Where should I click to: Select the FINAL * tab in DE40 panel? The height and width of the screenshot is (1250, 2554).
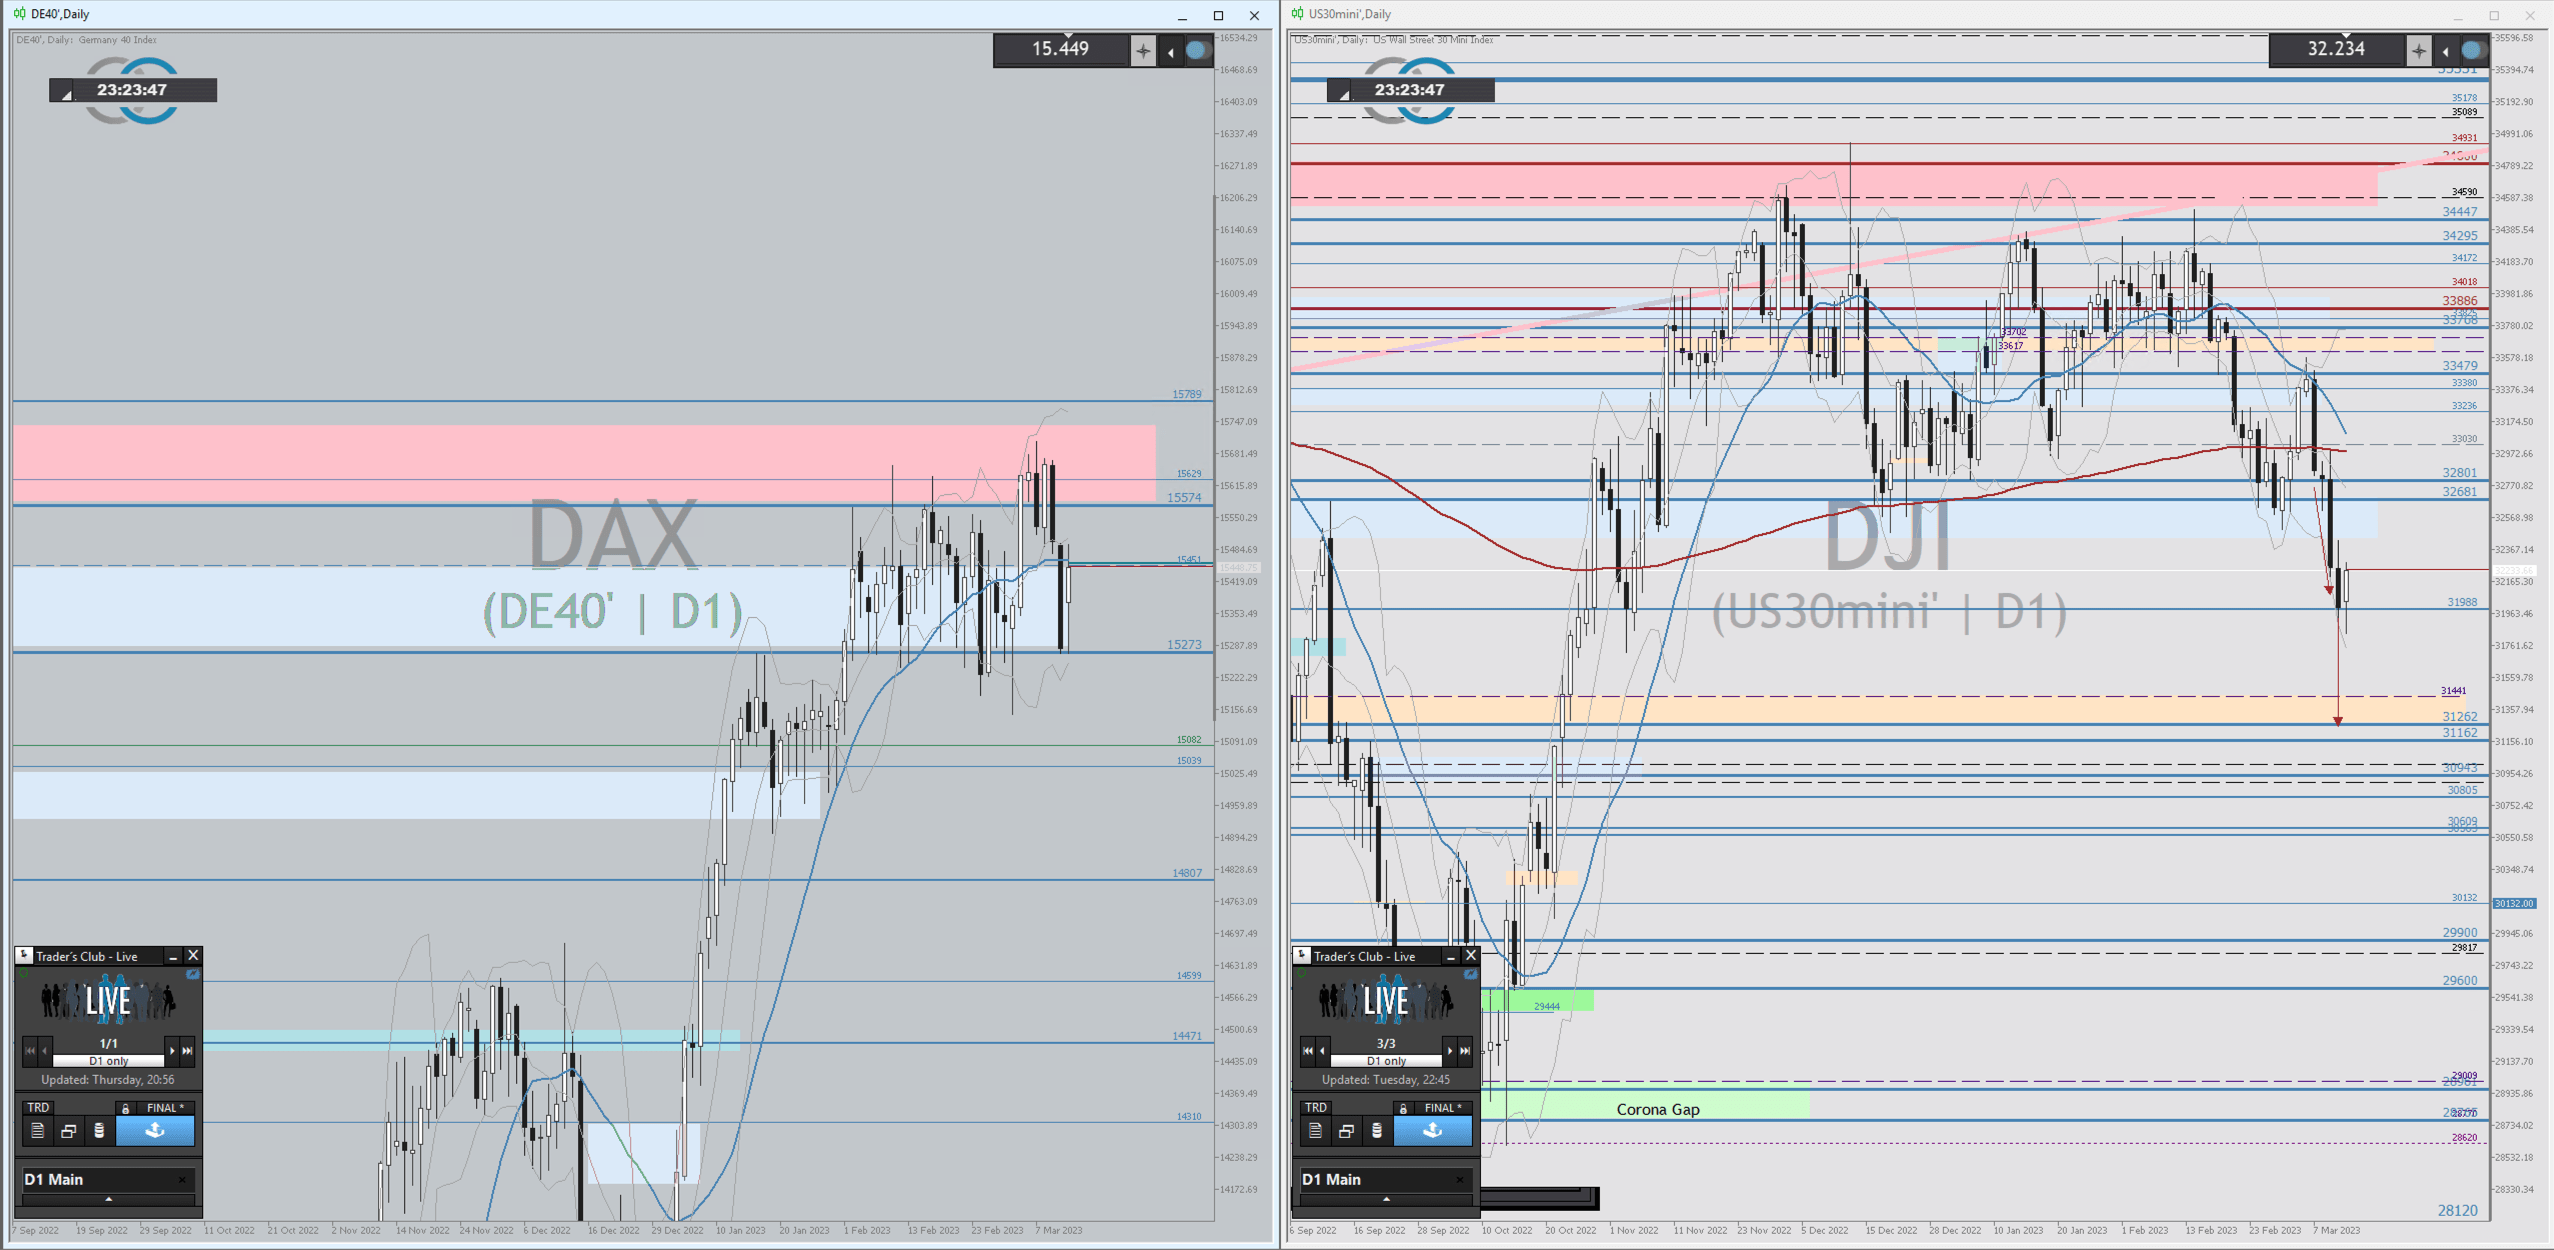pyautogui.click(x=165, y=1107)
